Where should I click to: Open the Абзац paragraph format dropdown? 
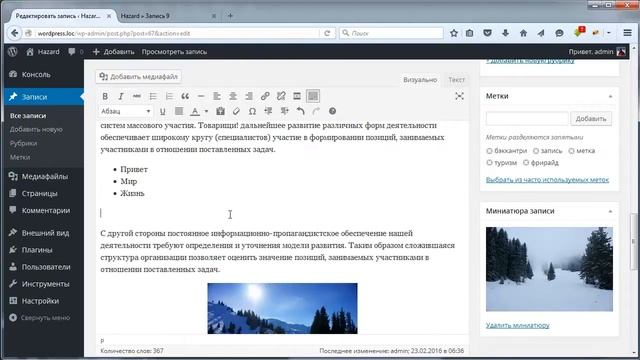pos(126,111)
